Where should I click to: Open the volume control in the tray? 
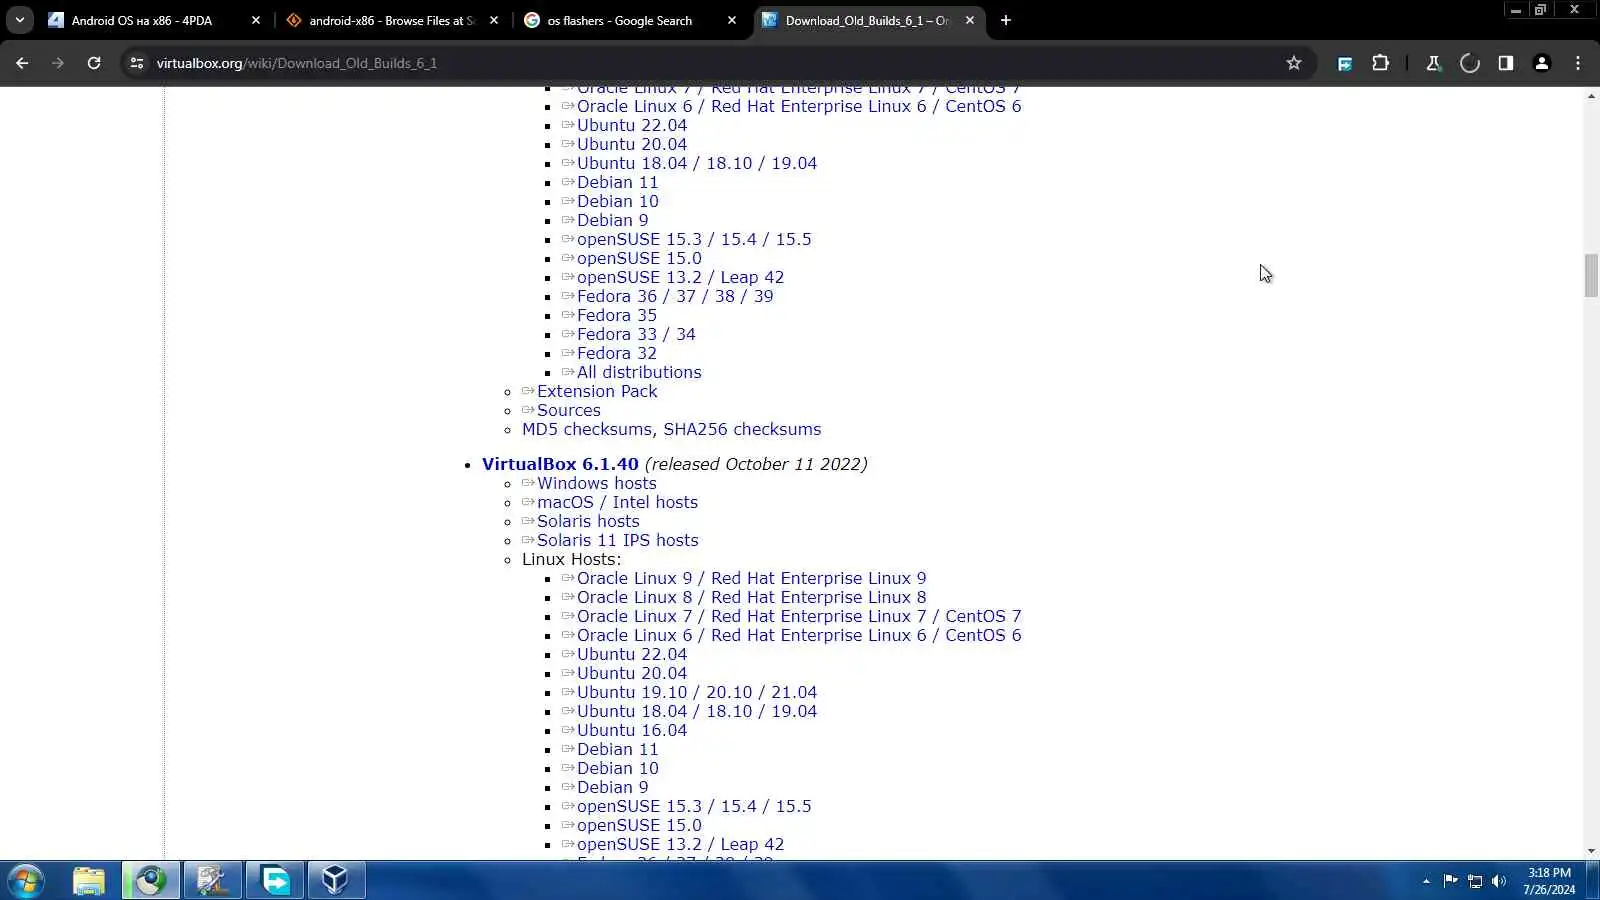point(1498,881)
